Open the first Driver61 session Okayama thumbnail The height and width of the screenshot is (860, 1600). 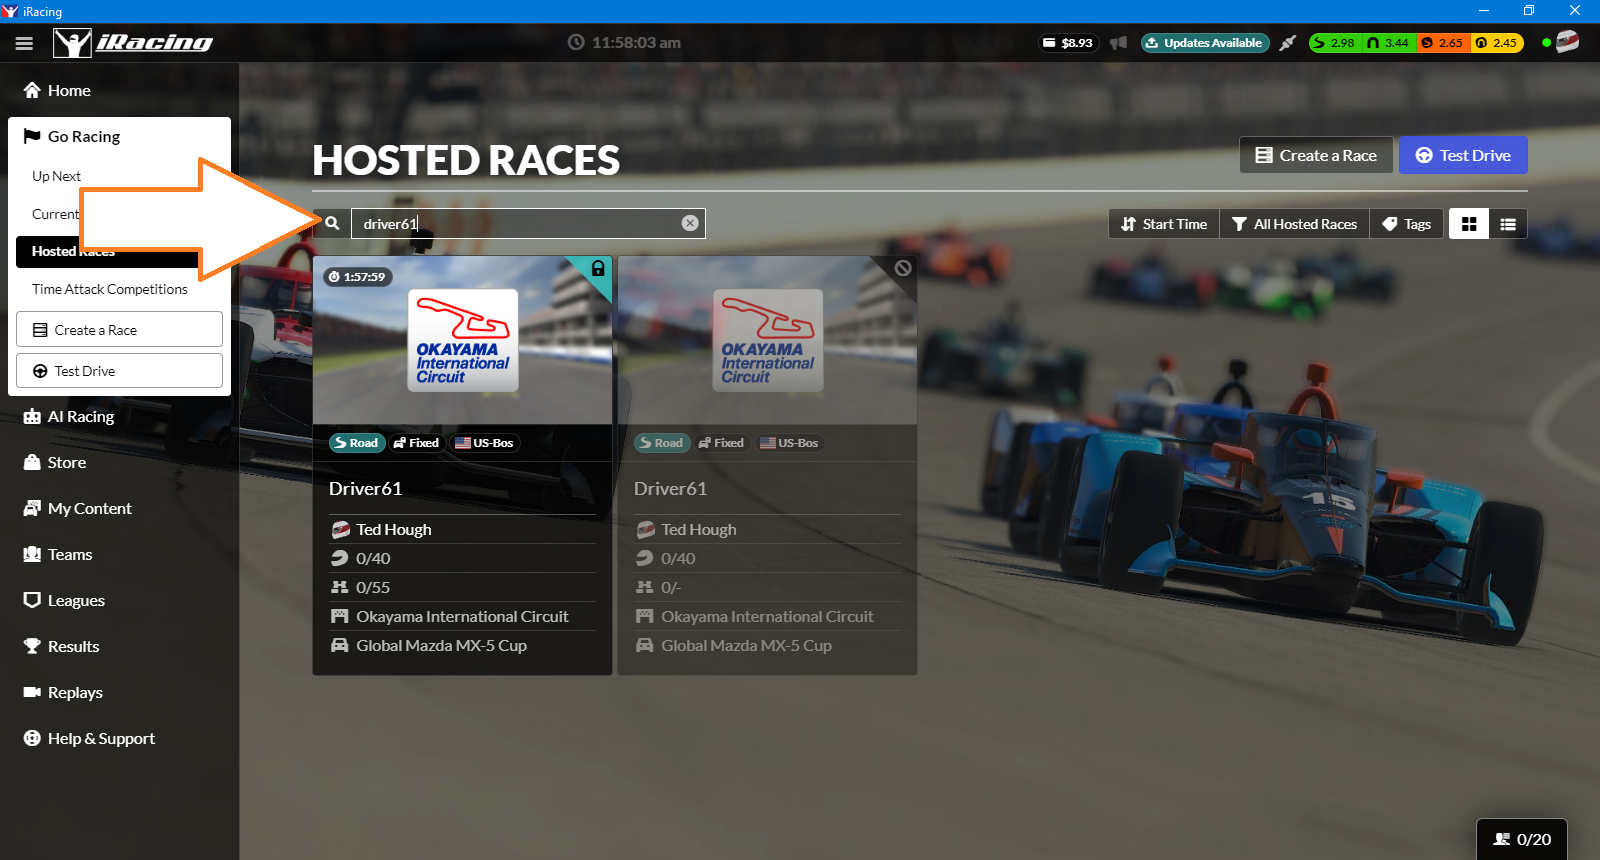click(463, 340)
